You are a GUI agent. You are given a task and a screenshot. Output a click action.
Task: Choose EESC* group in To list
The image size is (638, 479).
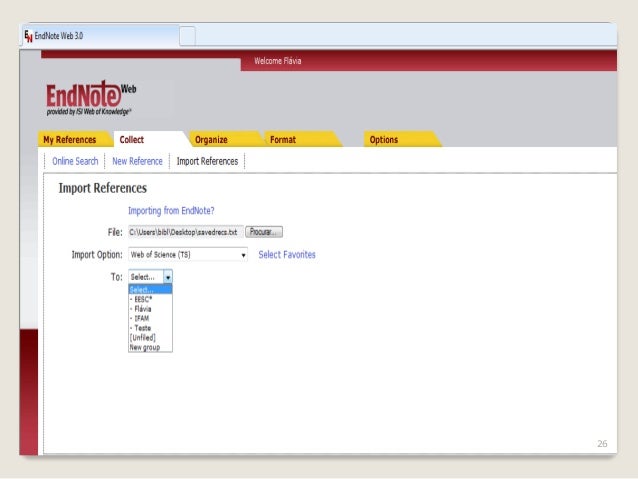(150, 299)
